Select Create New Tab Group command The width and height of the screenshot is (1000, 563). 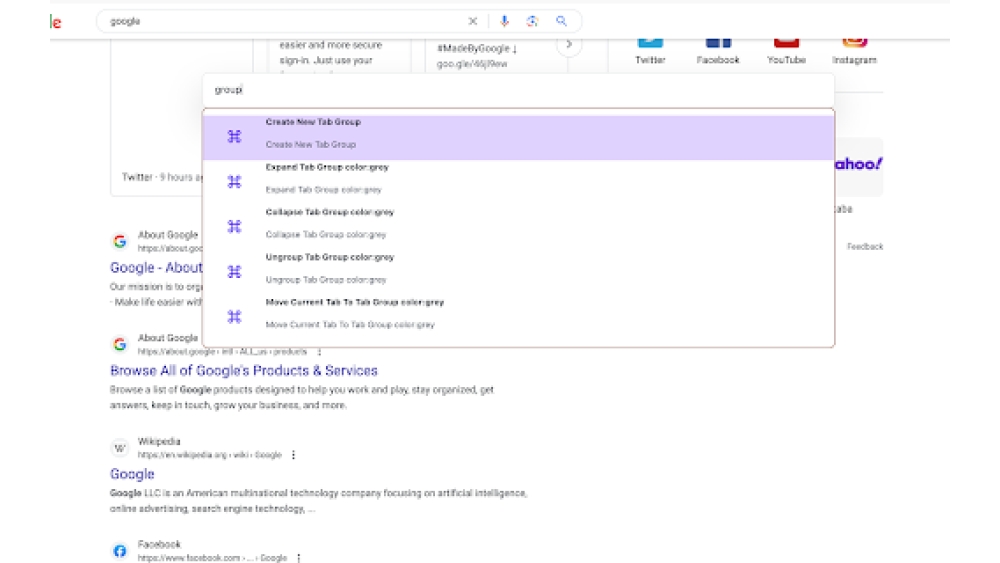(x=518, y=136)
